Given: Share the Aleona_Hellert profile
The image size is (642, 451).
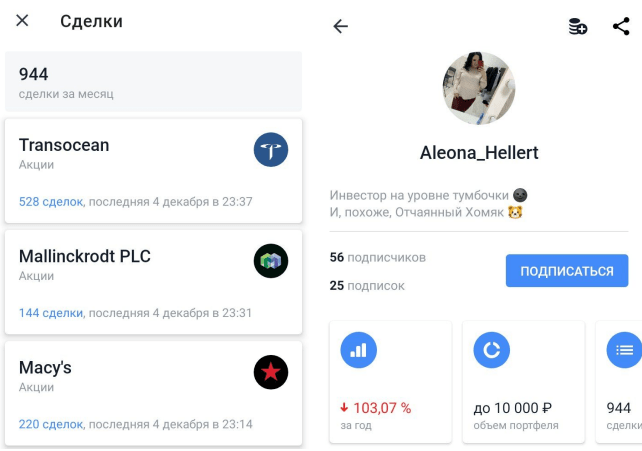Looking at the screenshot, I should tap(621, 27).
